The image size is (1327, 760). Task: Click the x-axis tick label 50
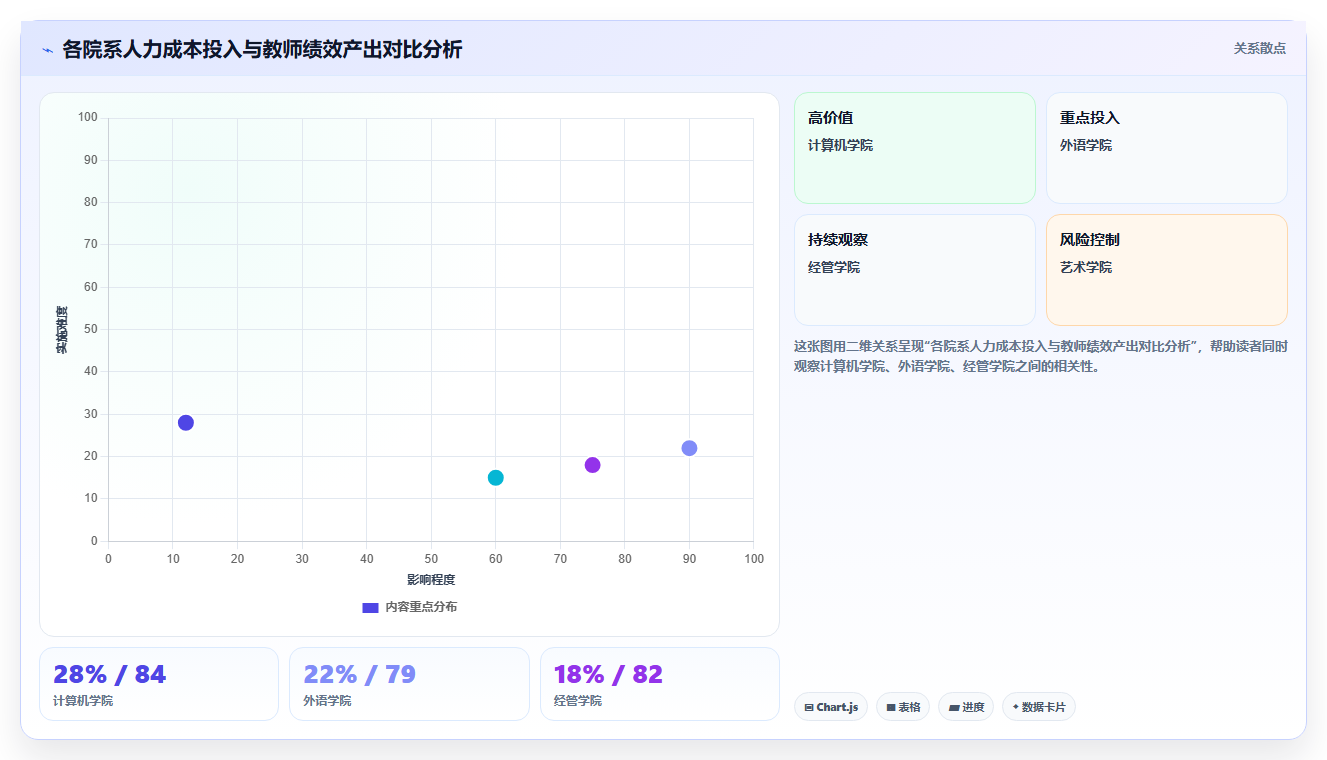pyautogui.click(x=431, y=558)
